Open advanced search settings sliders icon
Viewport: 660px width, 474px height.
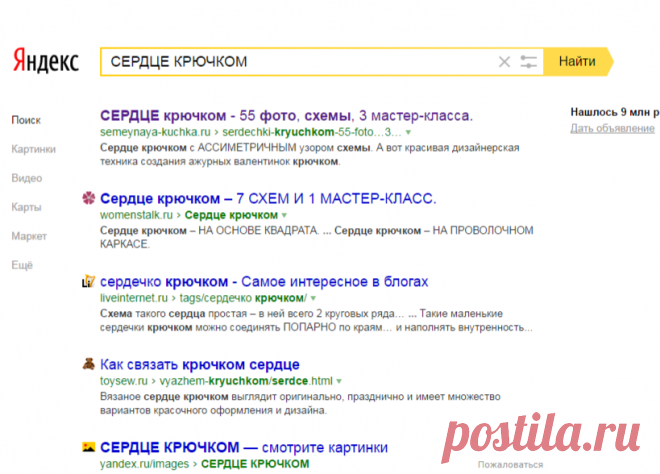point(528,62)
